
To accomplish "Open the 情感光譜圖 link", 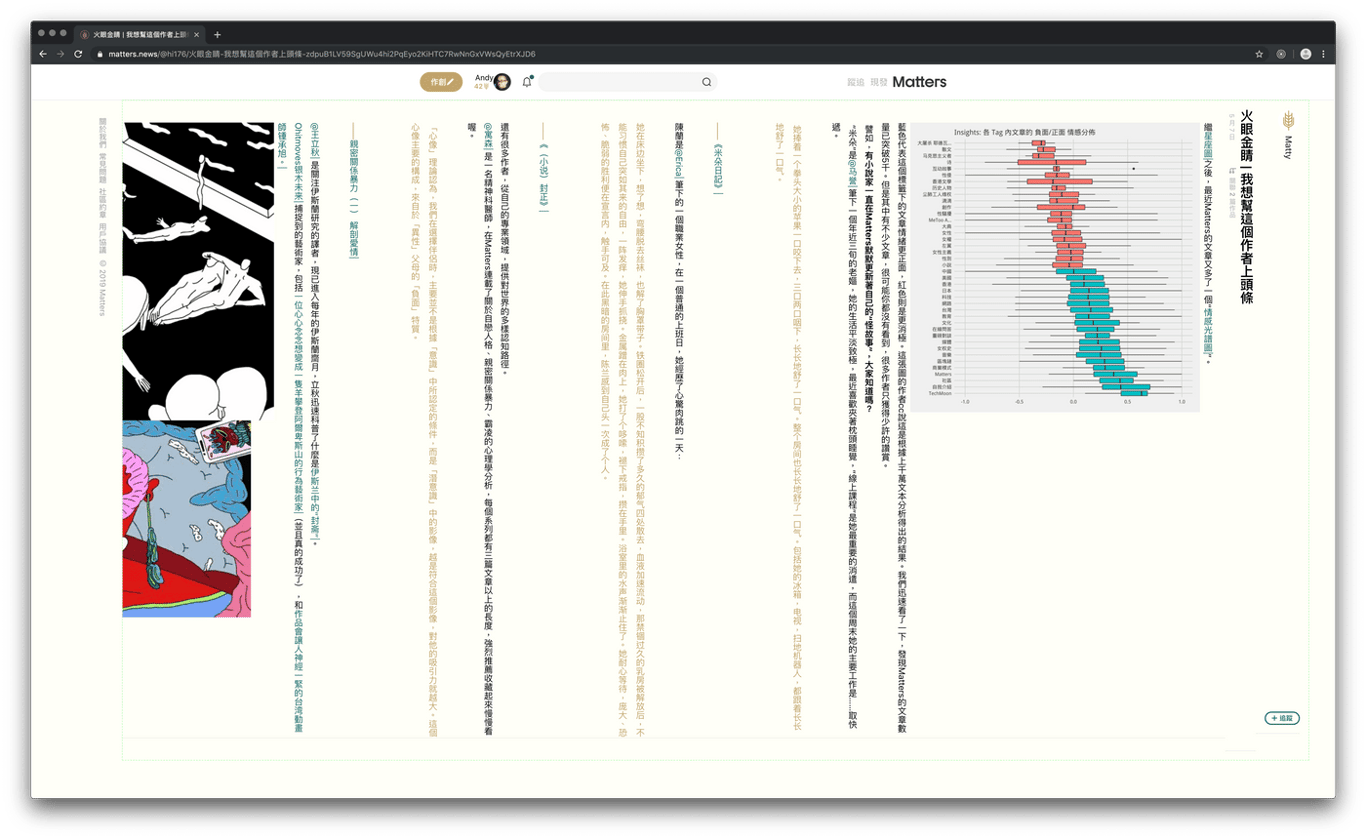I will click(x=1208, y=332).
